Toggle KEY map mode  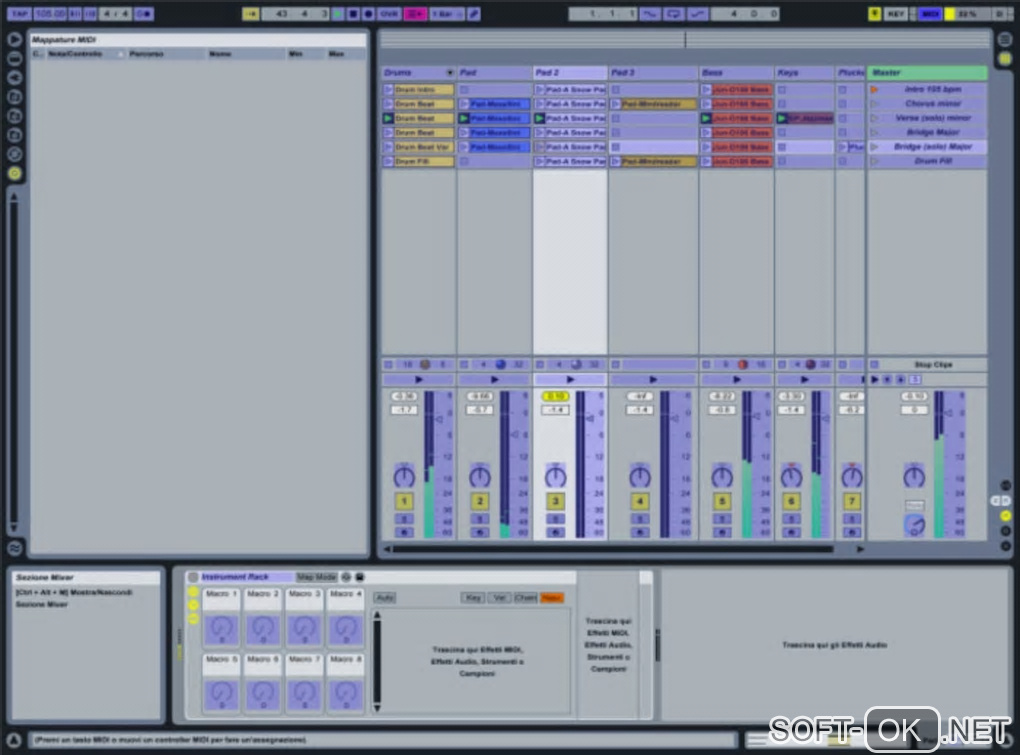(x=896, y=14)
